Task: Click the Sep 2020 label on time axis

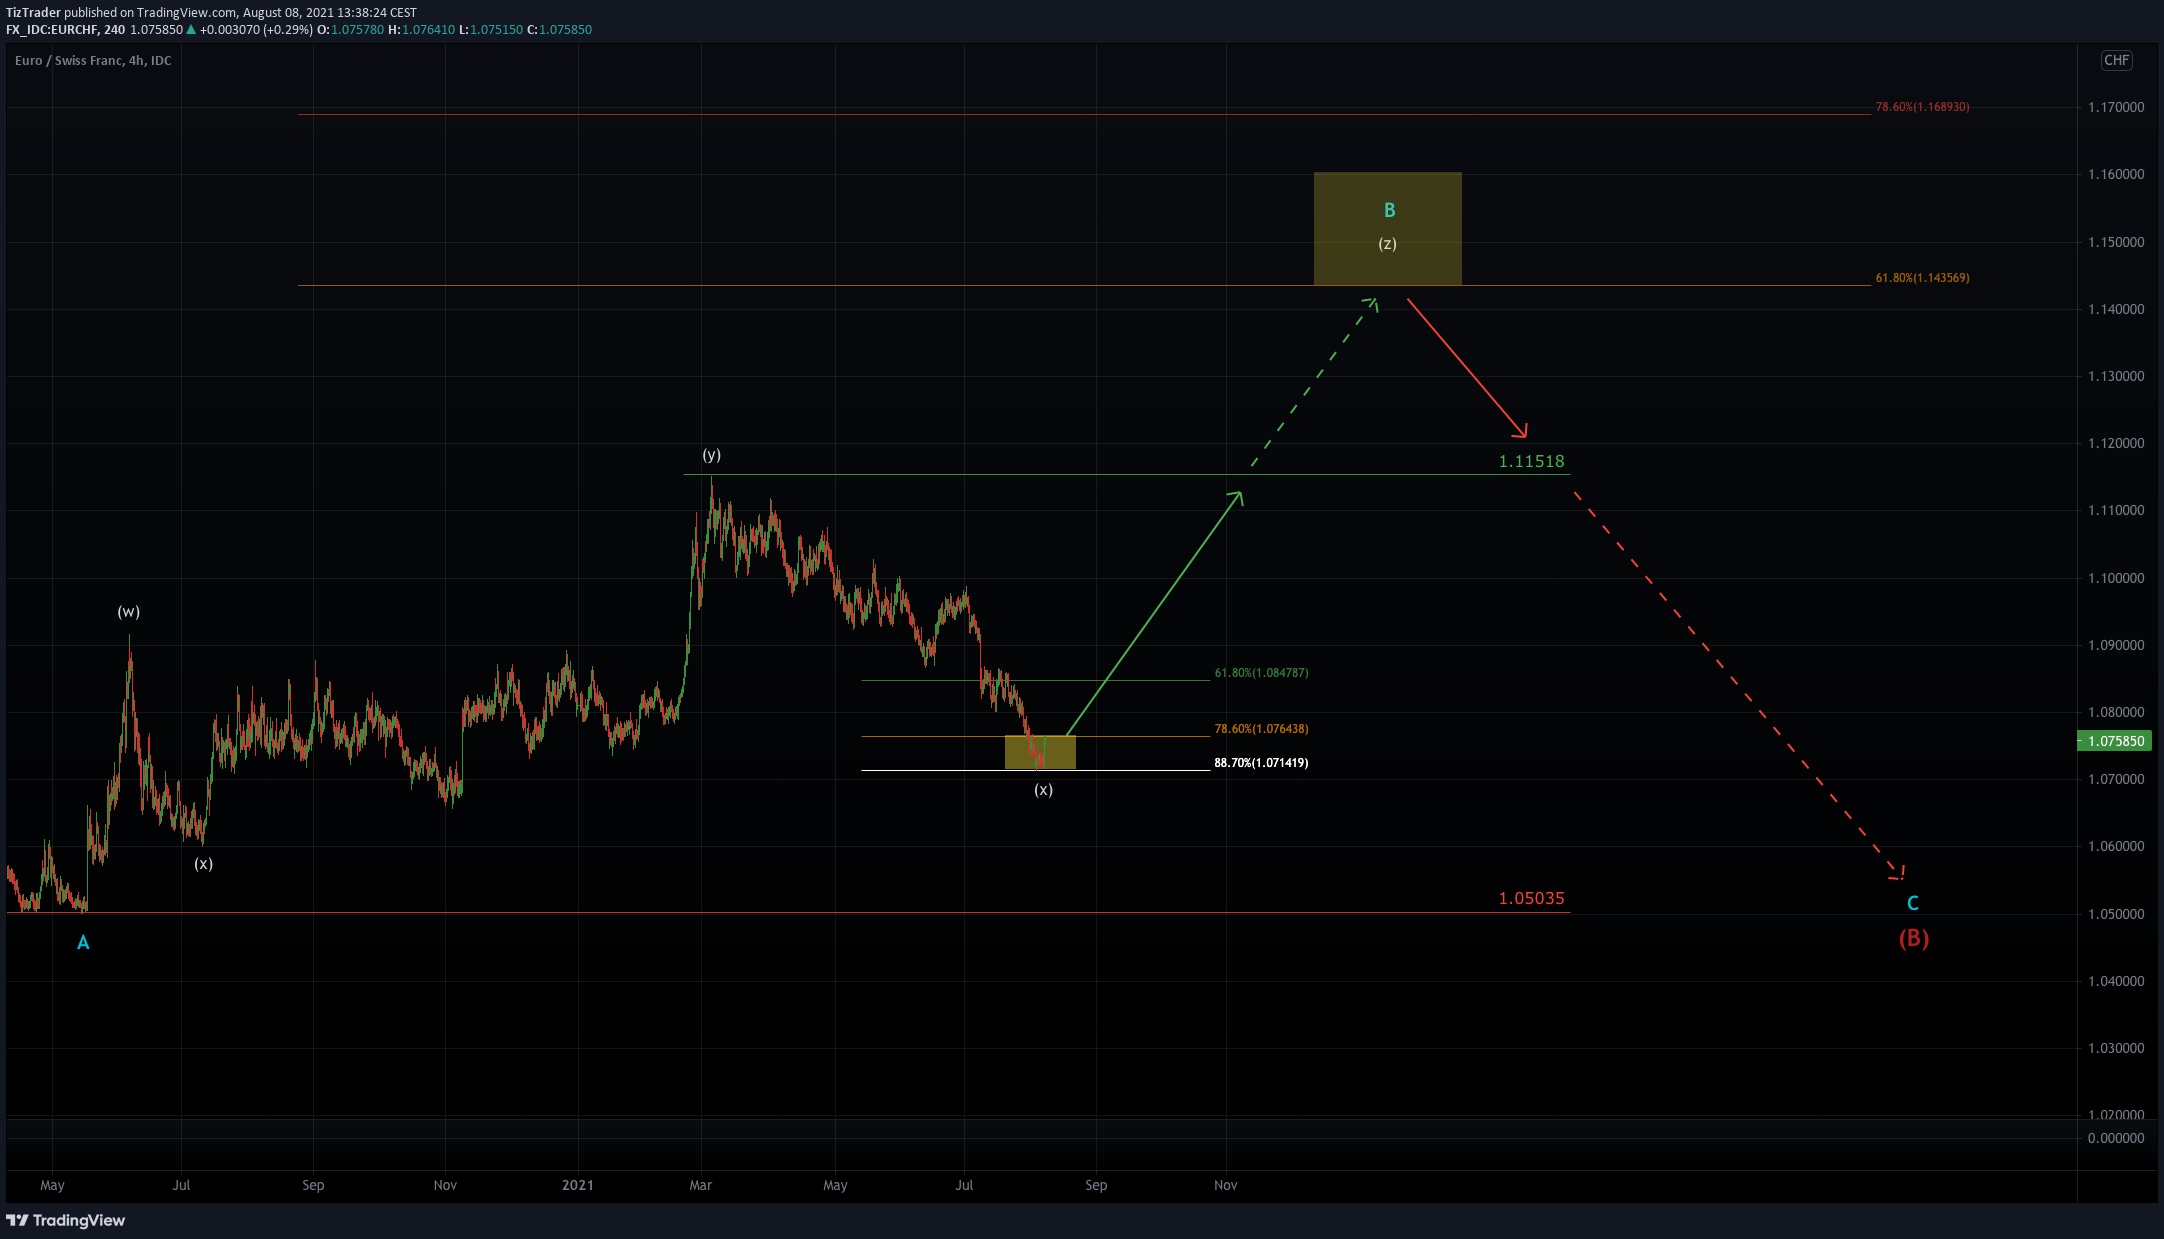Action: click(x=313, y=1185)
